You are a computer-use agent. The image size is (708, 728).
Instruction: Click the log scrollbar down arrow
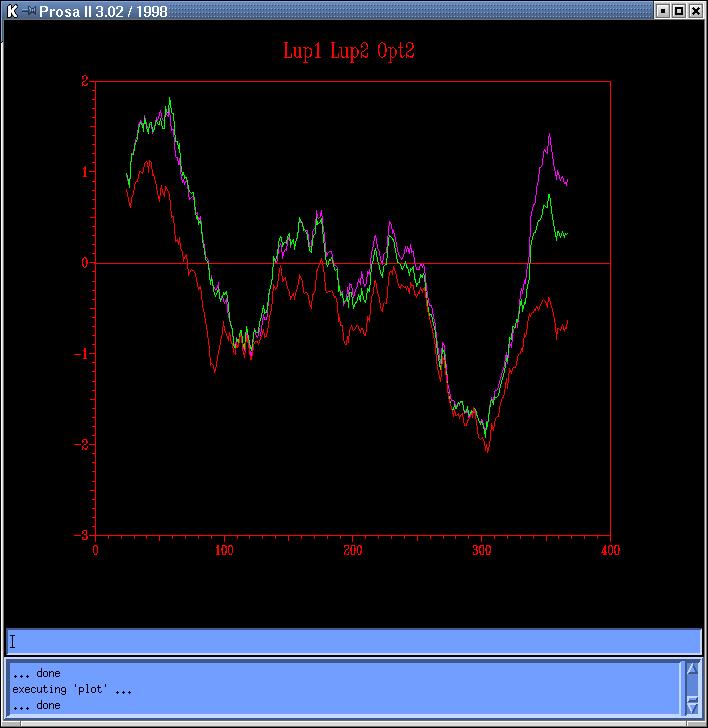point(691,706)
